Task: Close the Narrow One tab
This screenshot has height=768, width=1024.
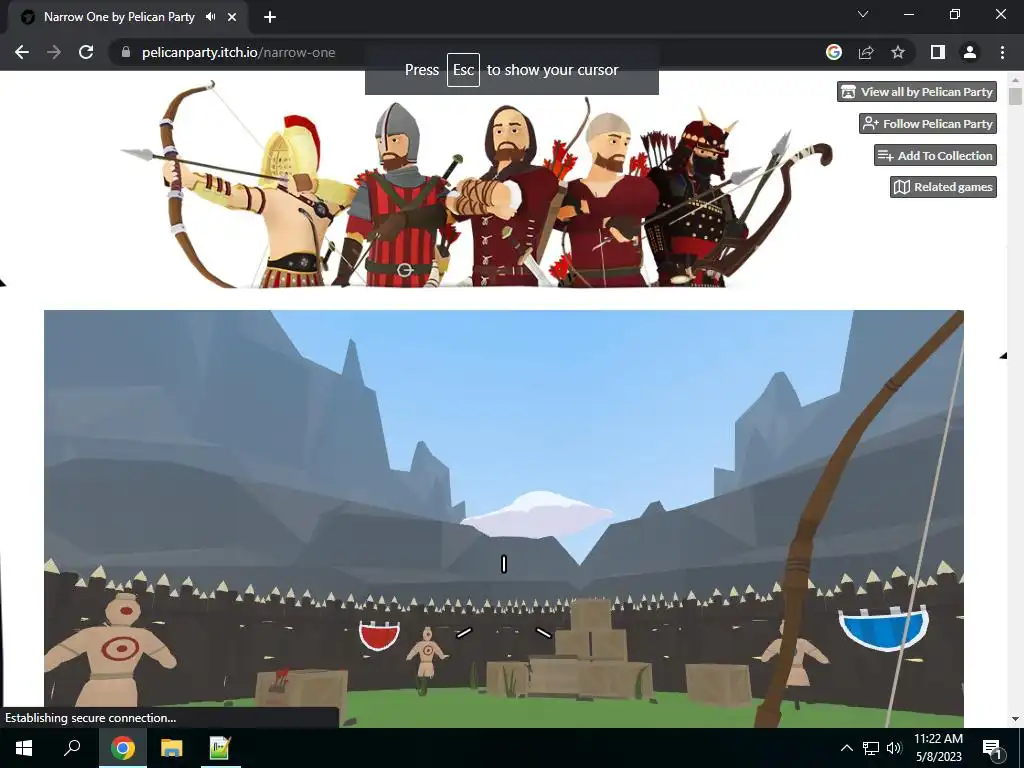Action: [232, 17]
